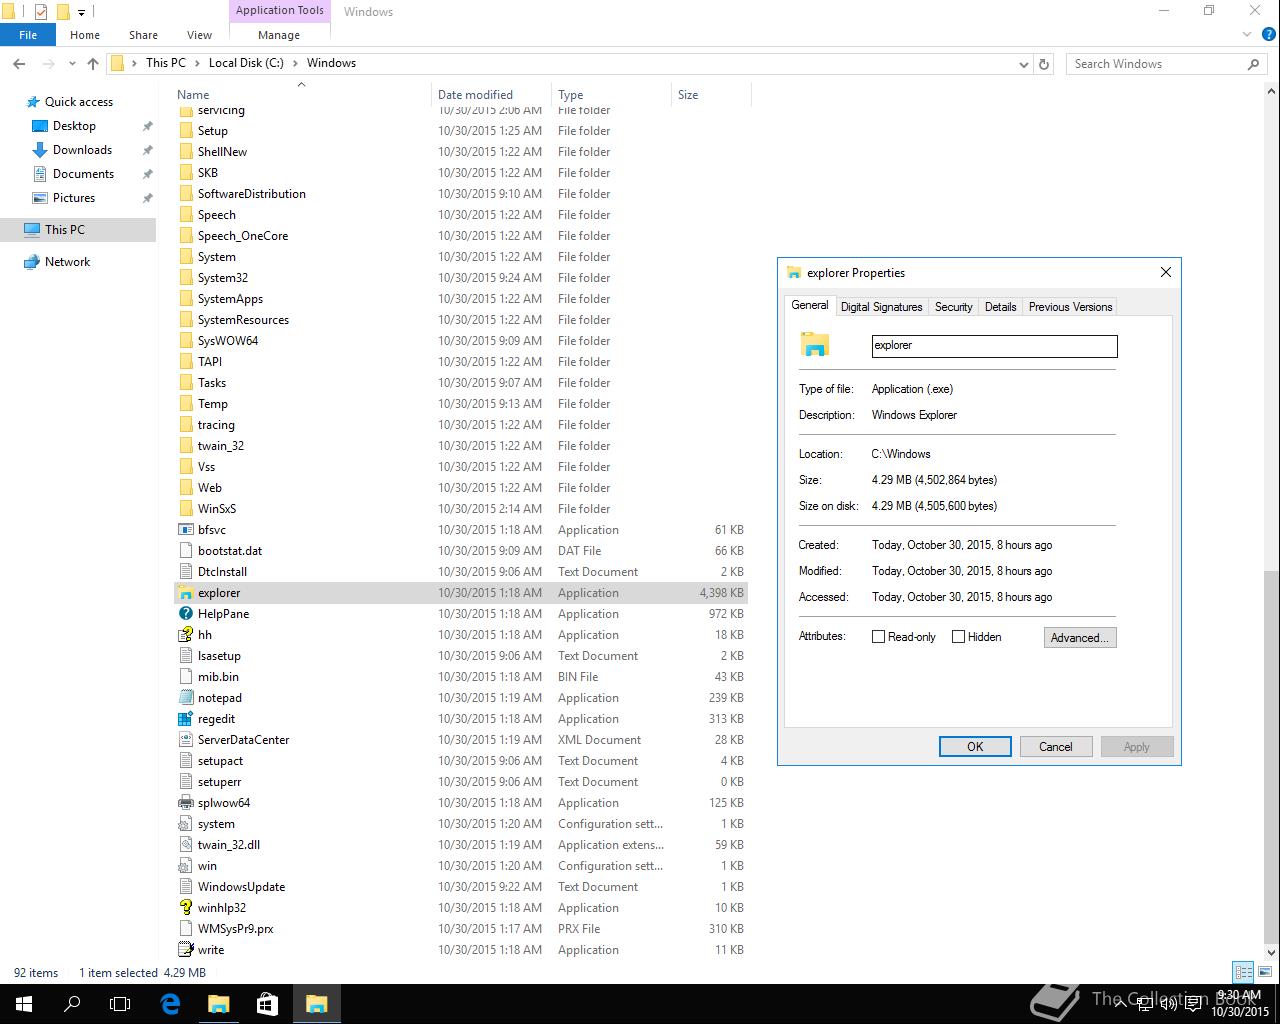
Task: Switch to details view in status bar
Action: point(1243,972)
